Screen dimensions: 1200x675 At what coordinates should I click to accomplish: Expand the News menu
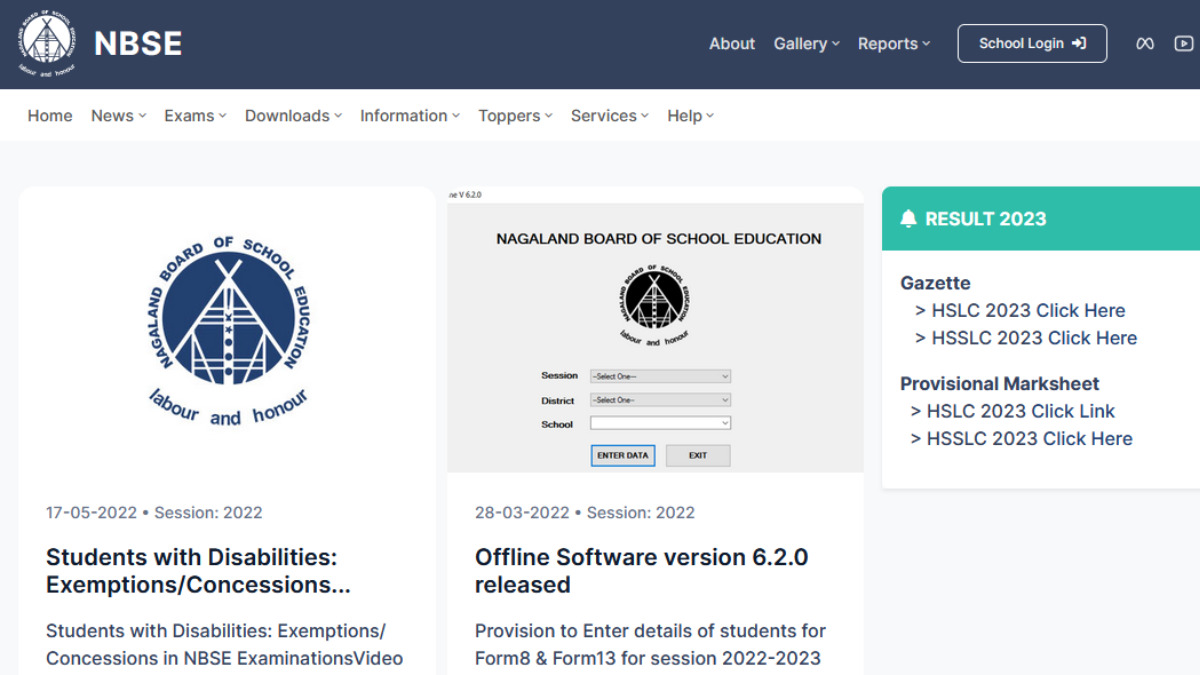tap(118, 116)
